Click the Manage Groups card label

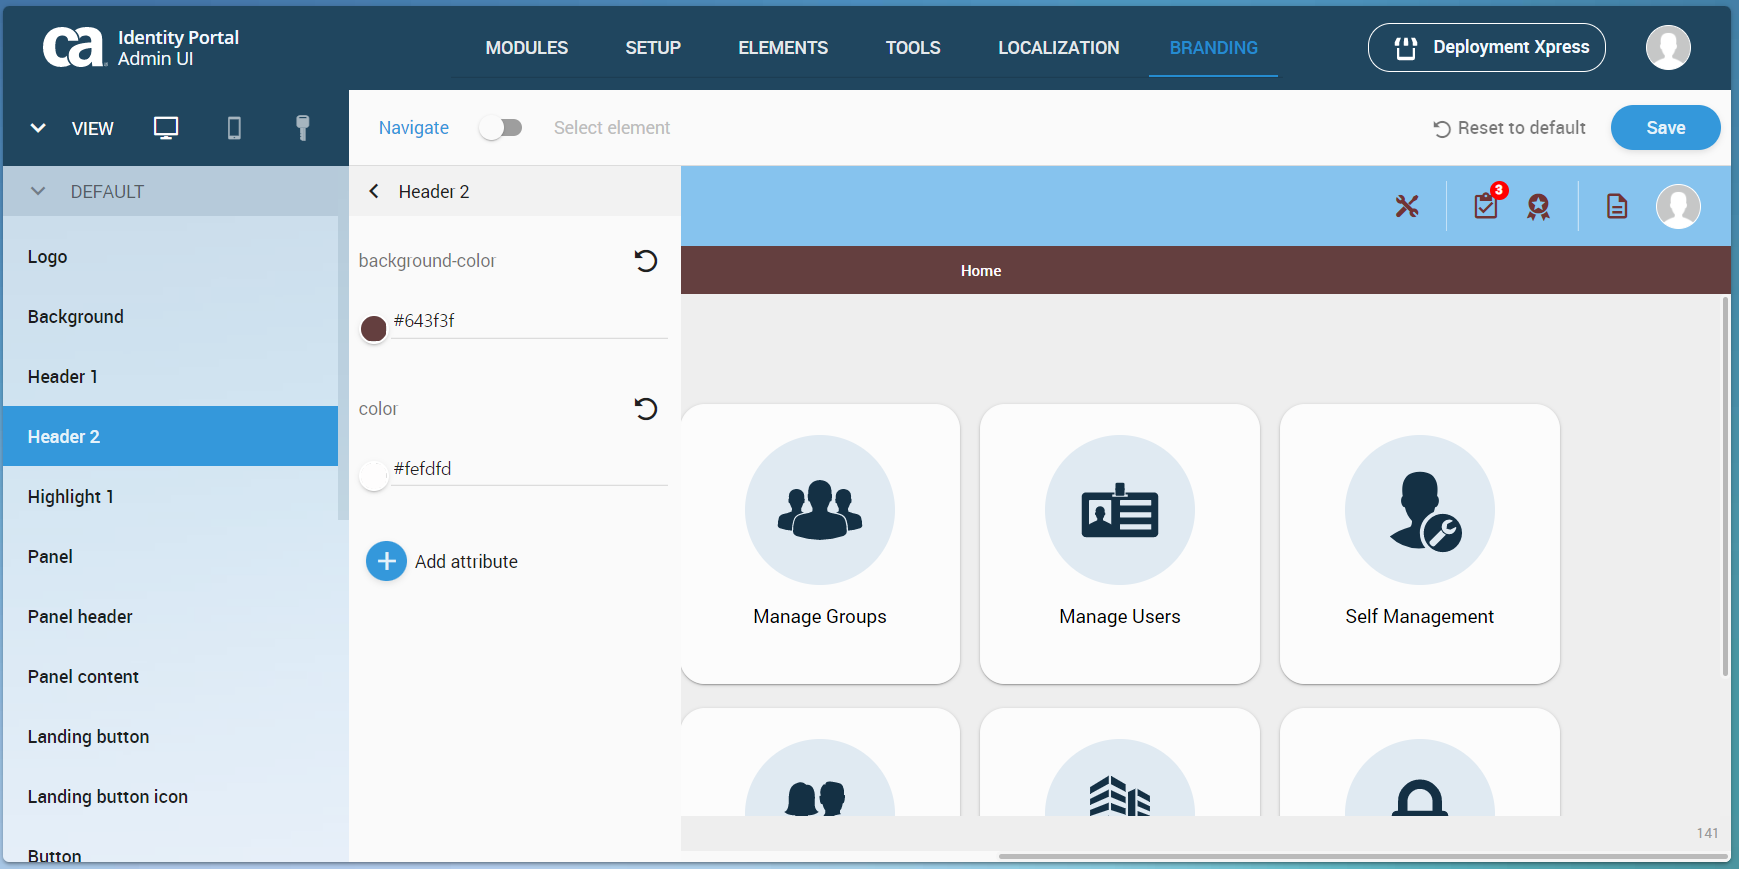click(x=820, y=617)
